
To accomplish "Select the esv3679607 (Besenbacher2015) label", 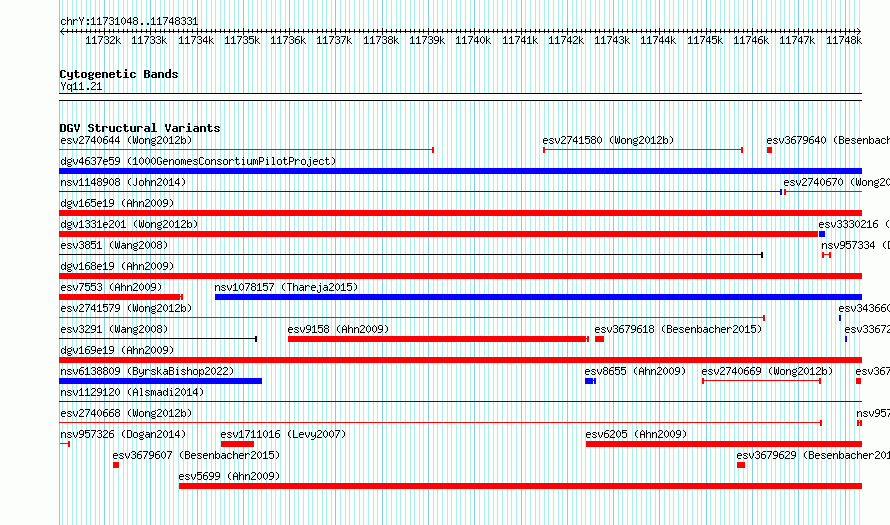I will coord(196,455).
